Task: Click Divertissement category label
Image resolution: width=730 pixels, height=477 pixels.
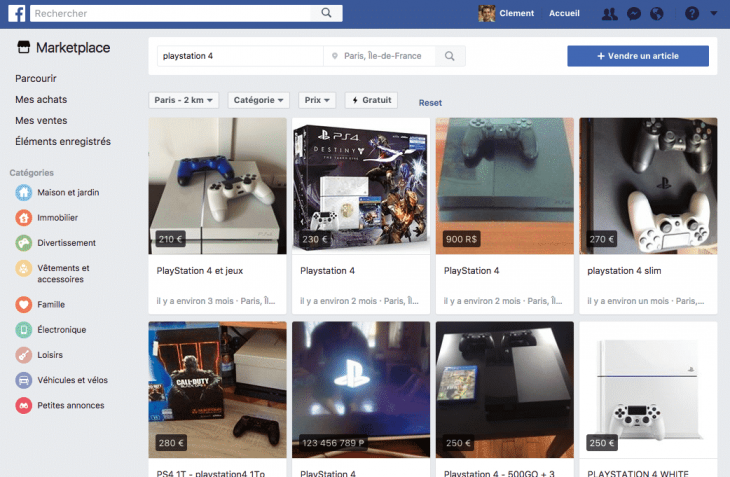Action: point(67,242)
